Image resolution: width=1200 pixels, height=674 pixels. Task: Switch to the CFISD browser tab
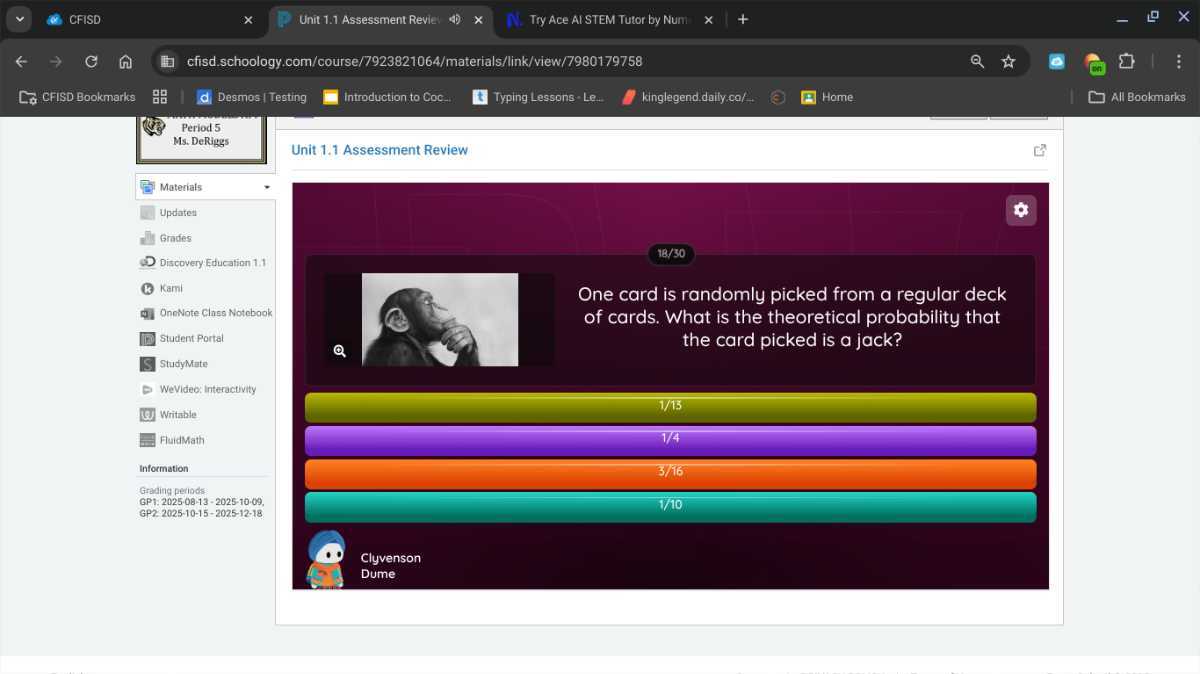click(x=150, y=19)
